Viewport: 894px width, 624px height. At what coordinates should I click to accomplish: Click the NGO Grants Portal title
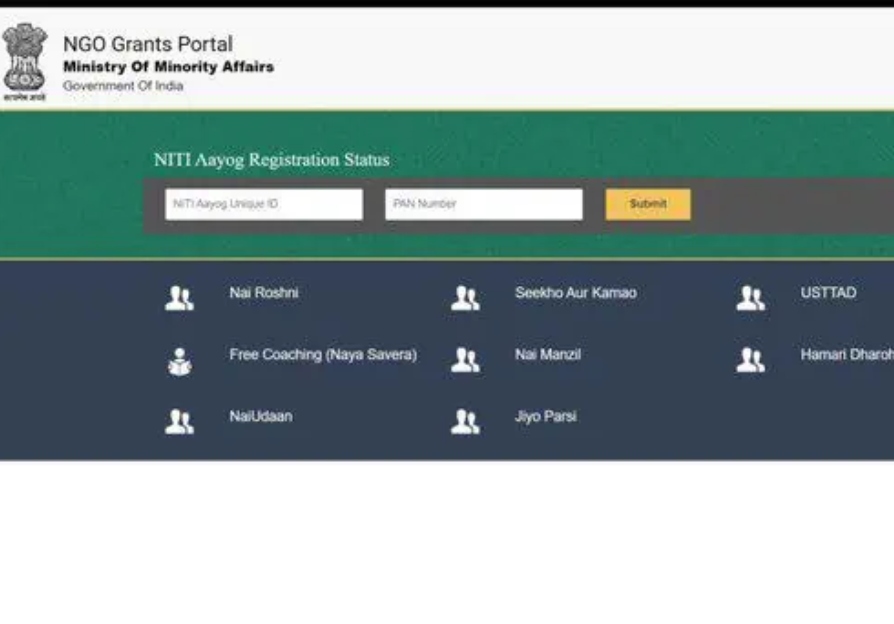point(148,44)
